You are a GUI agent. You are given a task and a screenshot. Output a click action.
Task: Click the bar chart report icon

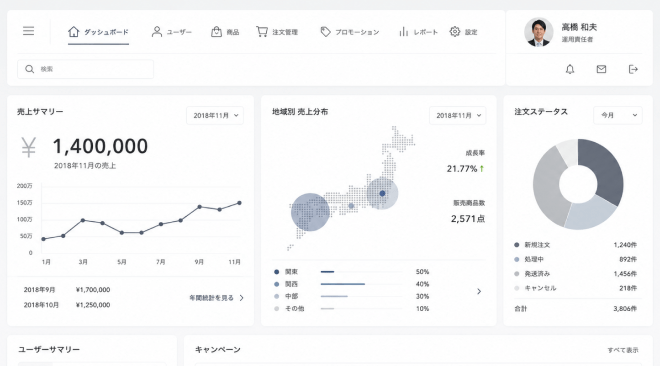coord(404,32)
